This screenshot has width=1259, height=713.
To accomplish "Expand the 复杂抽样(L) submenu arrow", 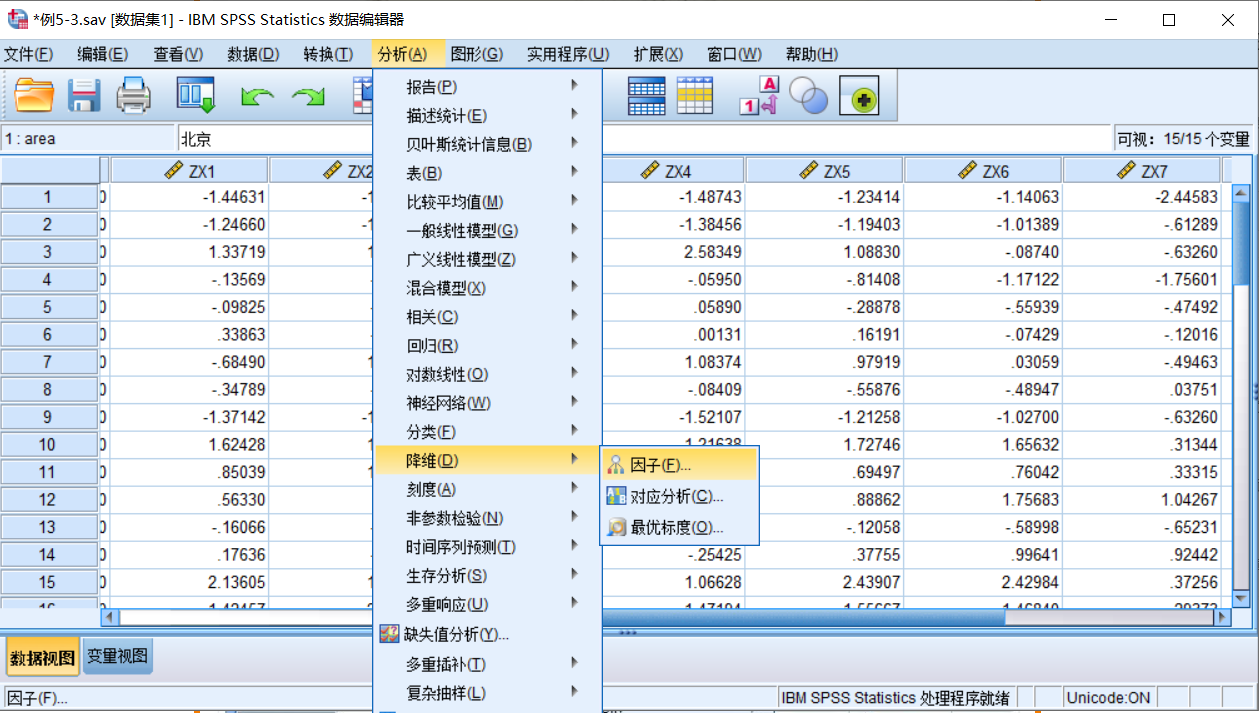I will (575, 692).
